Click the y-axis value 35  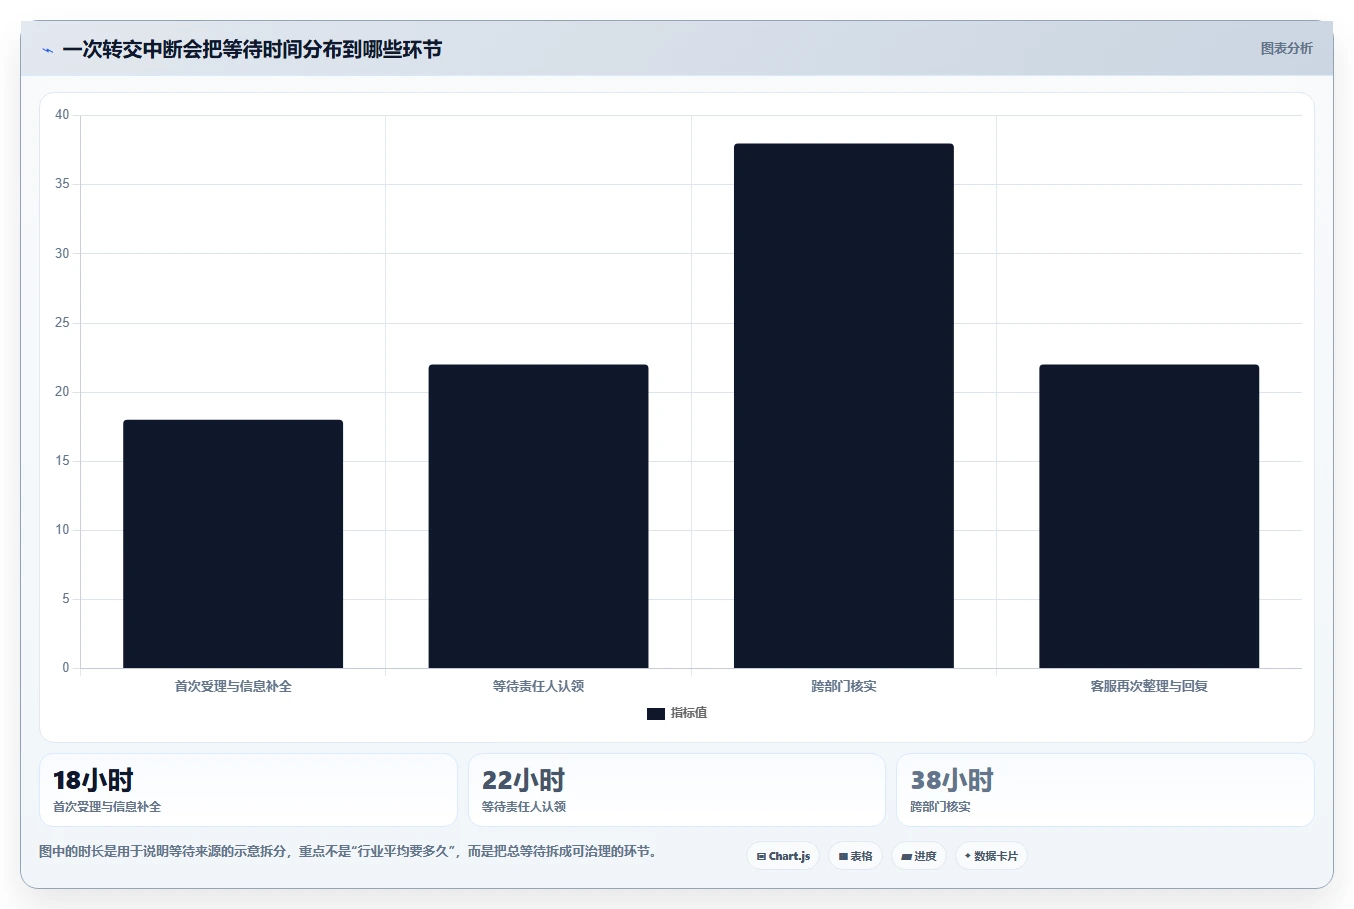[62, 184]
